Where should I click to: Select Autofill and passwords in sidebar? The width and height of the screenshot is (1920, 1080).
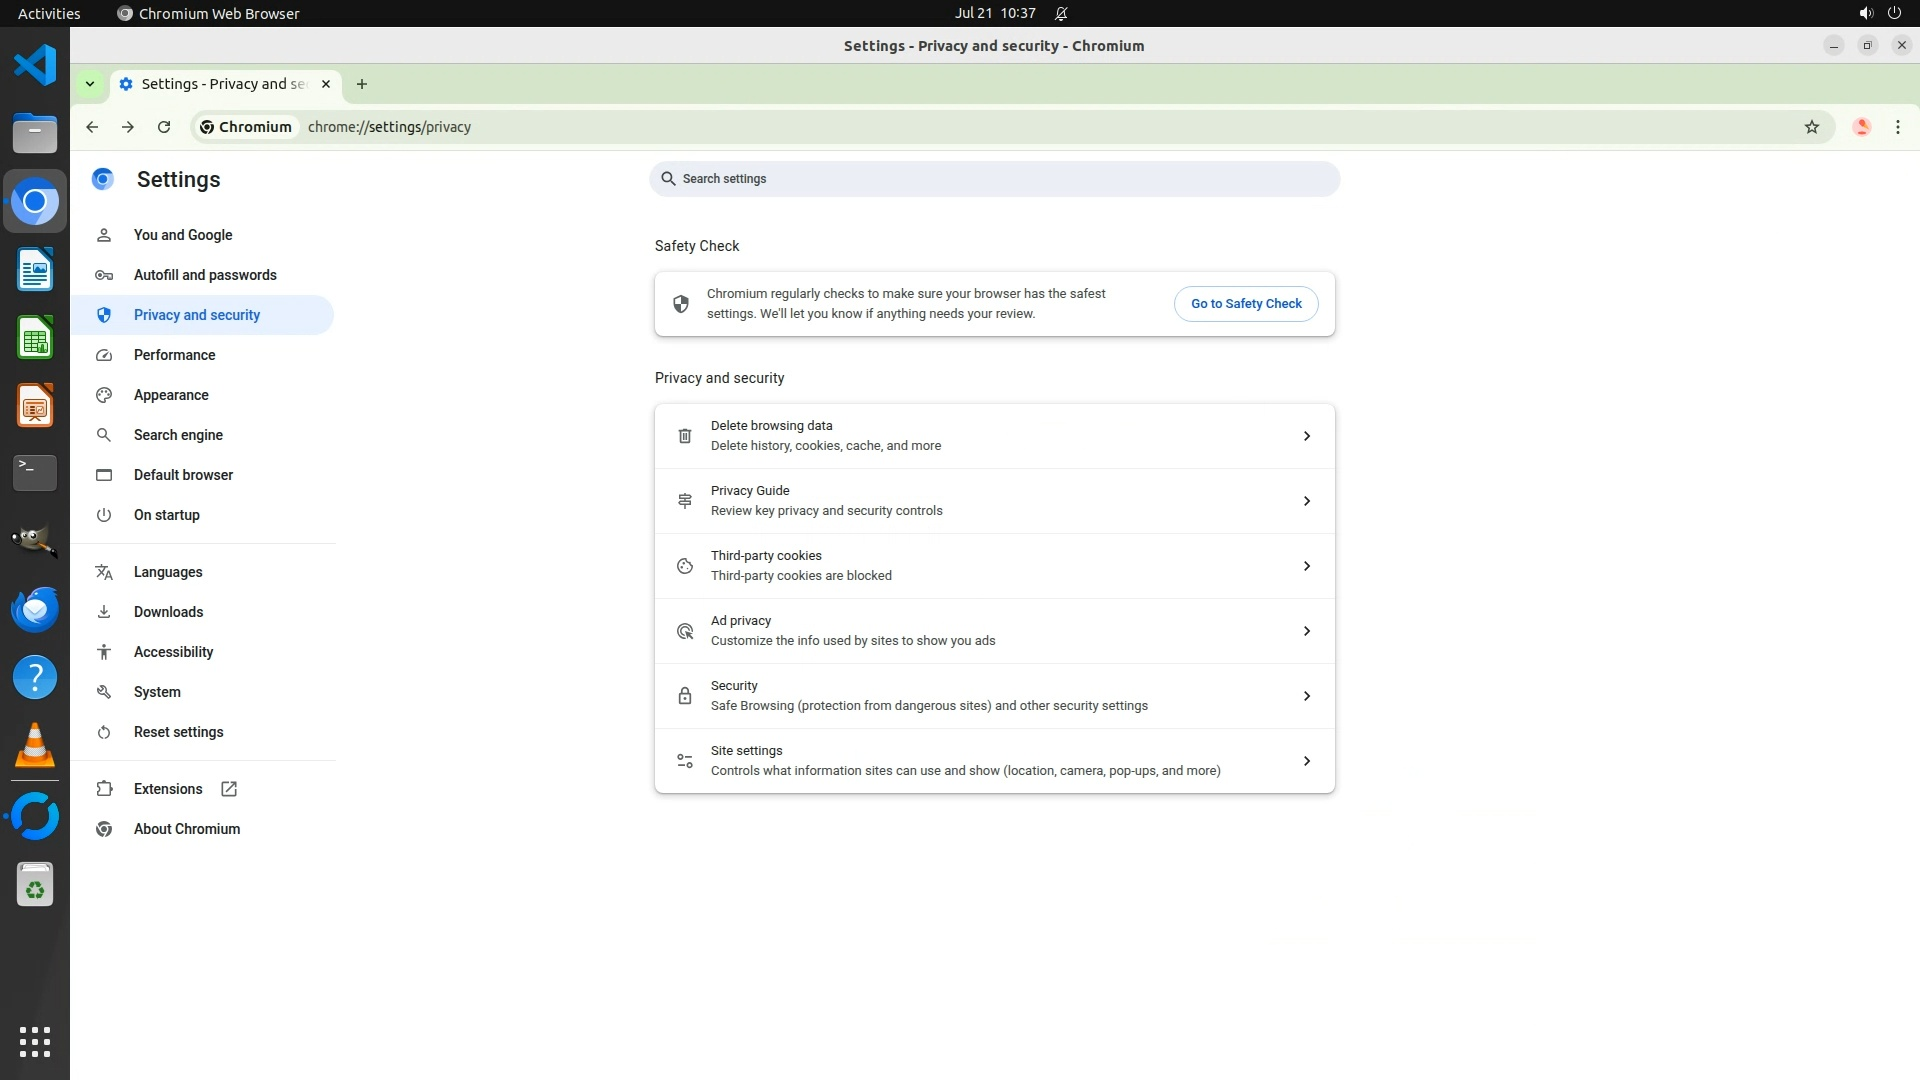pyautogui.click(x=205, y=275)
